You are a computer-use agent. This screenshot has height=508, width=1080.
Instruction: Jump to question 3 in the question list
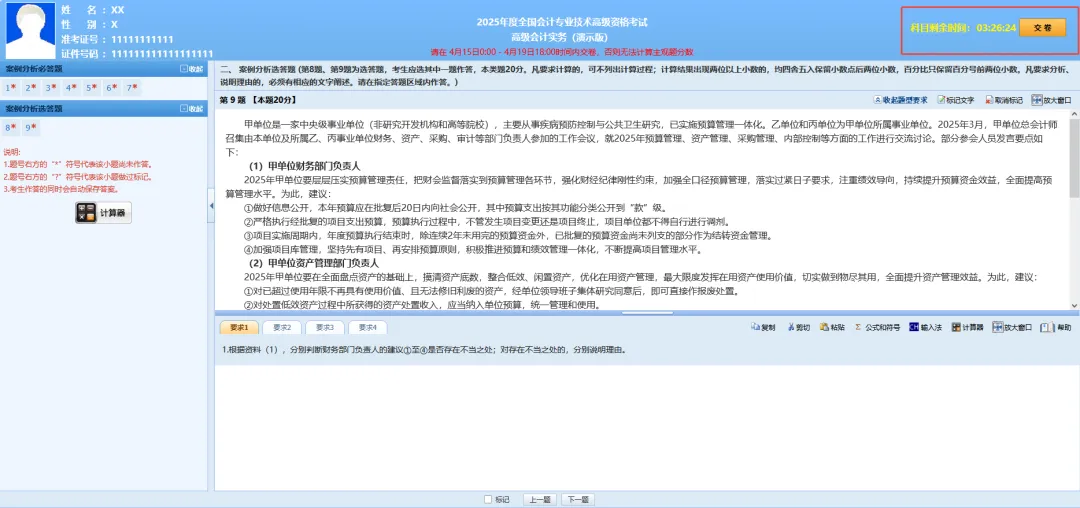(50, 87)
